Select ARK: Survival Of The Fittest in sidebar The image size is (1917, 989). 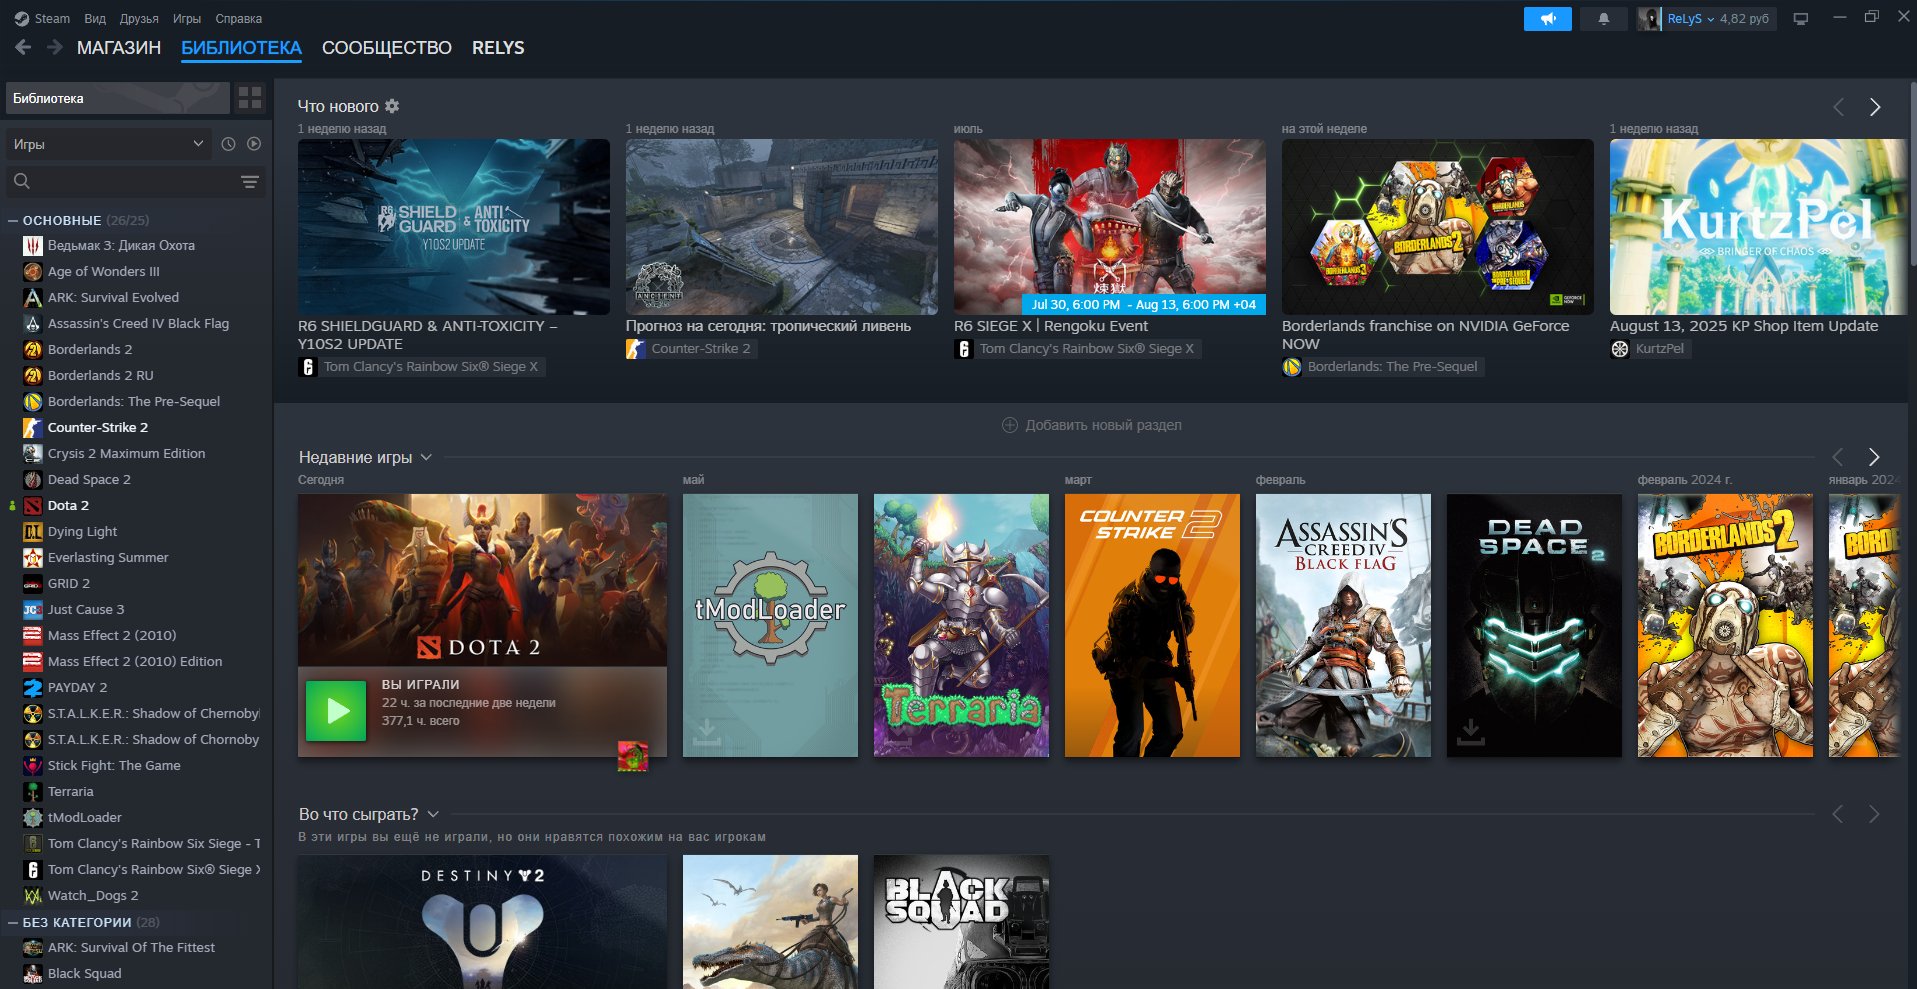(131, 947)
